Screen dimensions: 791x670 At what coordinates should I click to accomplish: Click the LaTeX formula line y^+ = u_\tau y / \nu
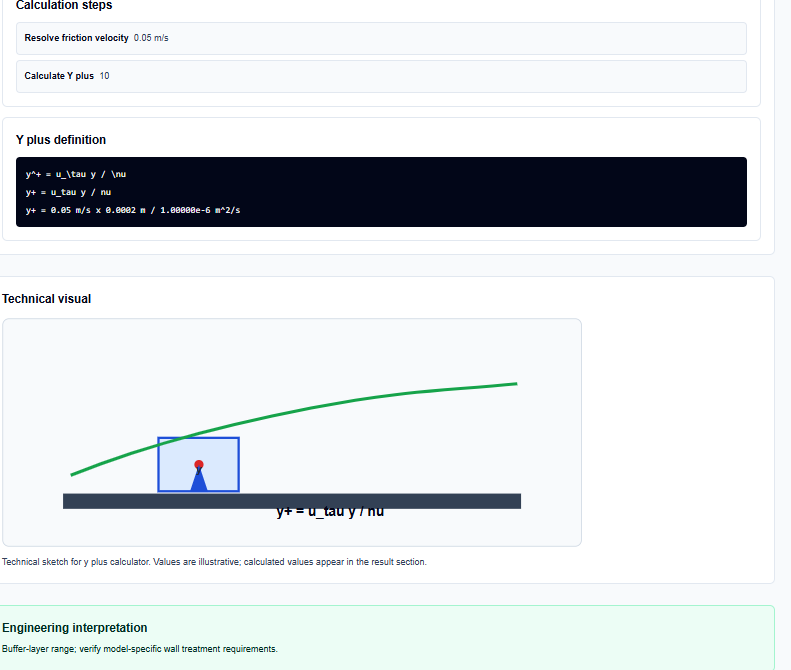(76, 174)
